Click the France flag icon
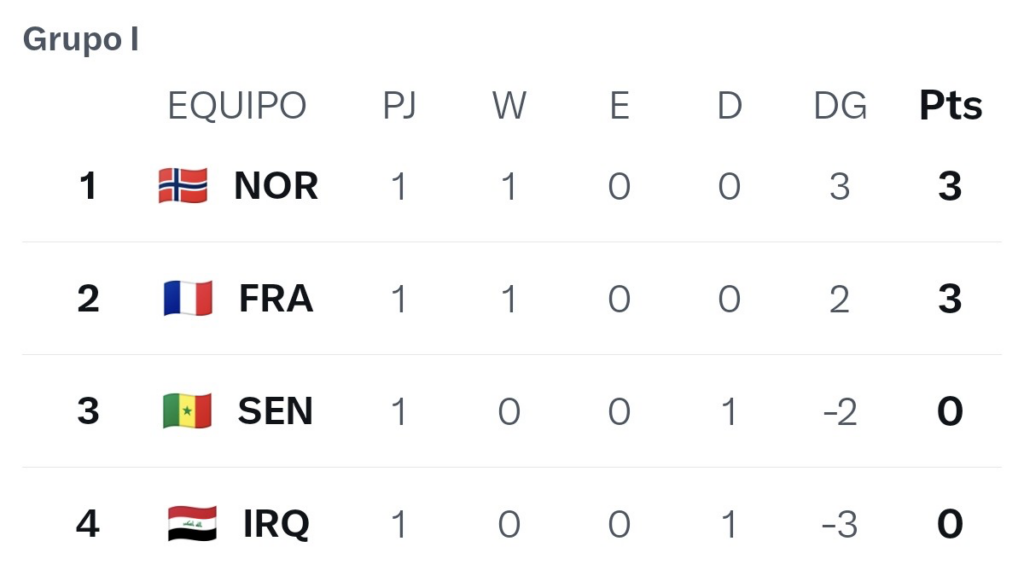The image size is (1024, 582). [188, 298]
